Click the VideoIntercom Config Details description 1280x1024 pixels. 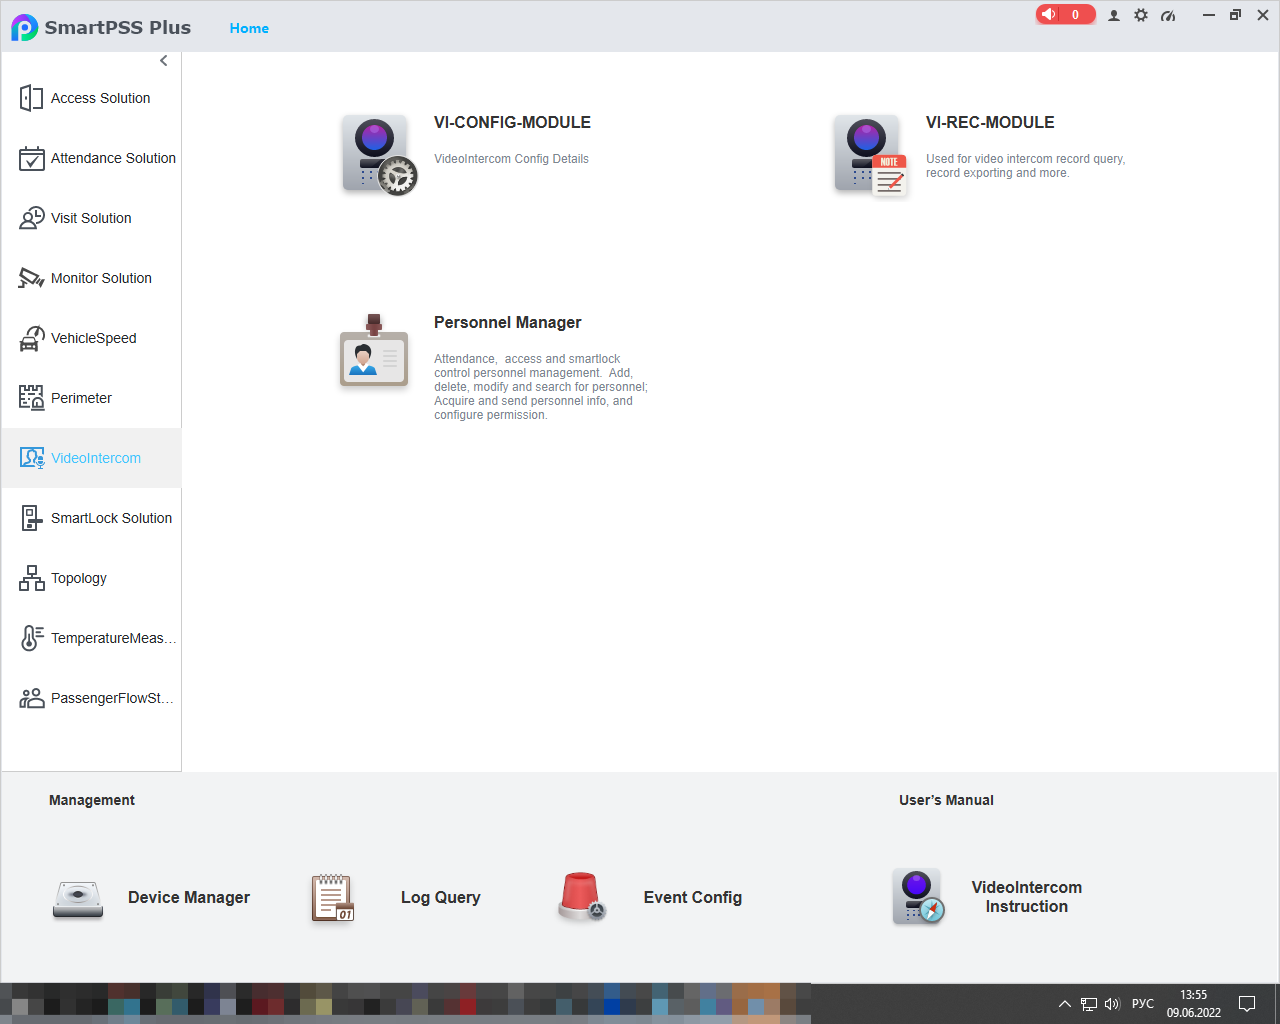click(x=511, y=159)
